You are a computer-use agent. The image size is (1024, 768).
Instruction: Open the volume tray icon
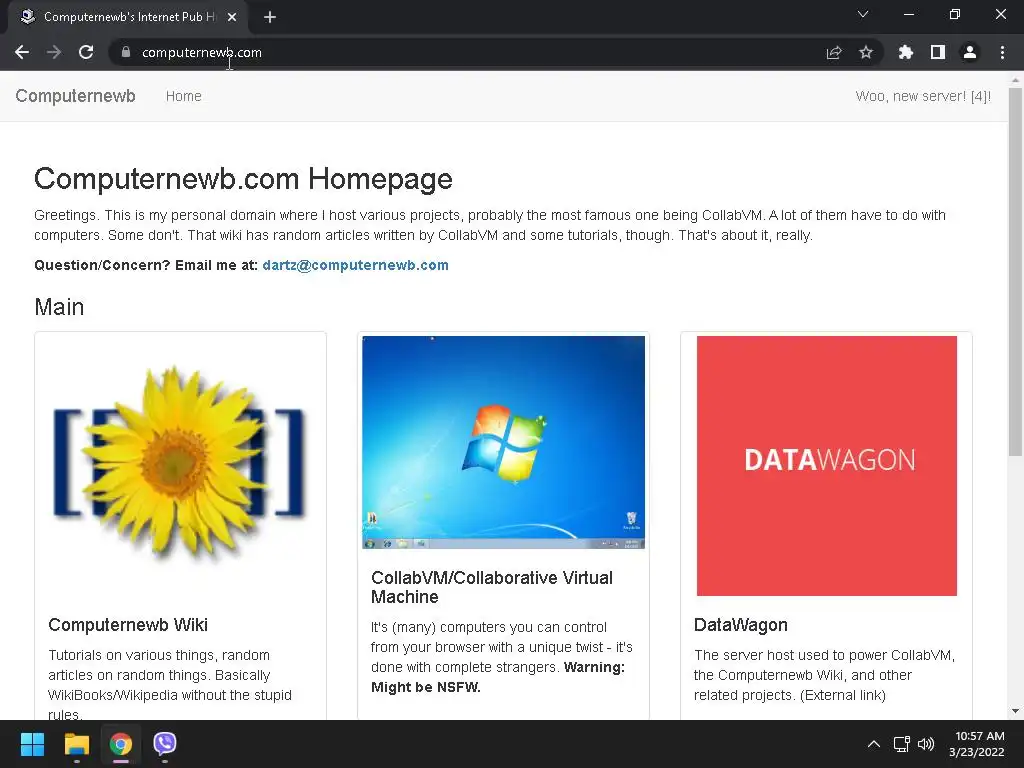point(926,744)
